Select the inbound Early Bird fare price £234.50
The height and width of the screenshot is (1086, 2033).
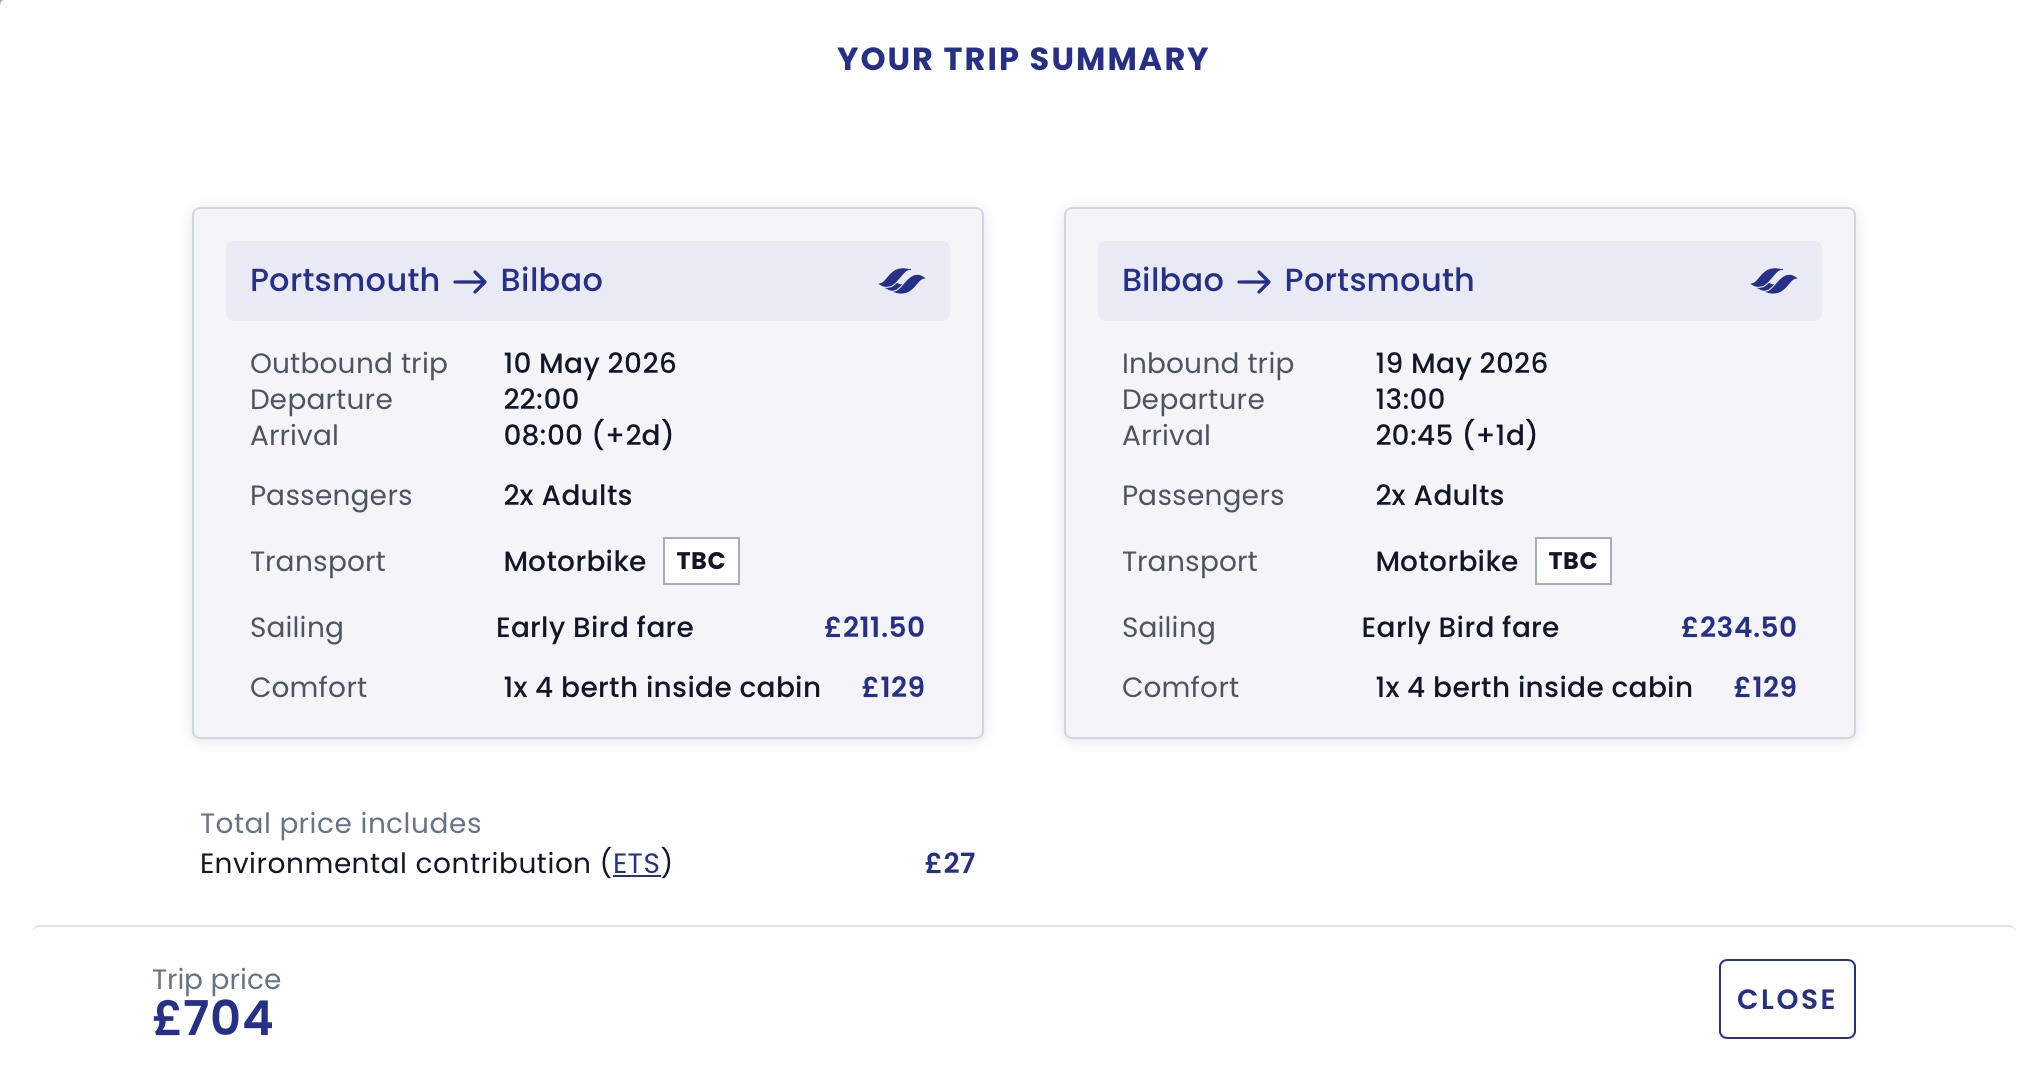pos(1738,627)
